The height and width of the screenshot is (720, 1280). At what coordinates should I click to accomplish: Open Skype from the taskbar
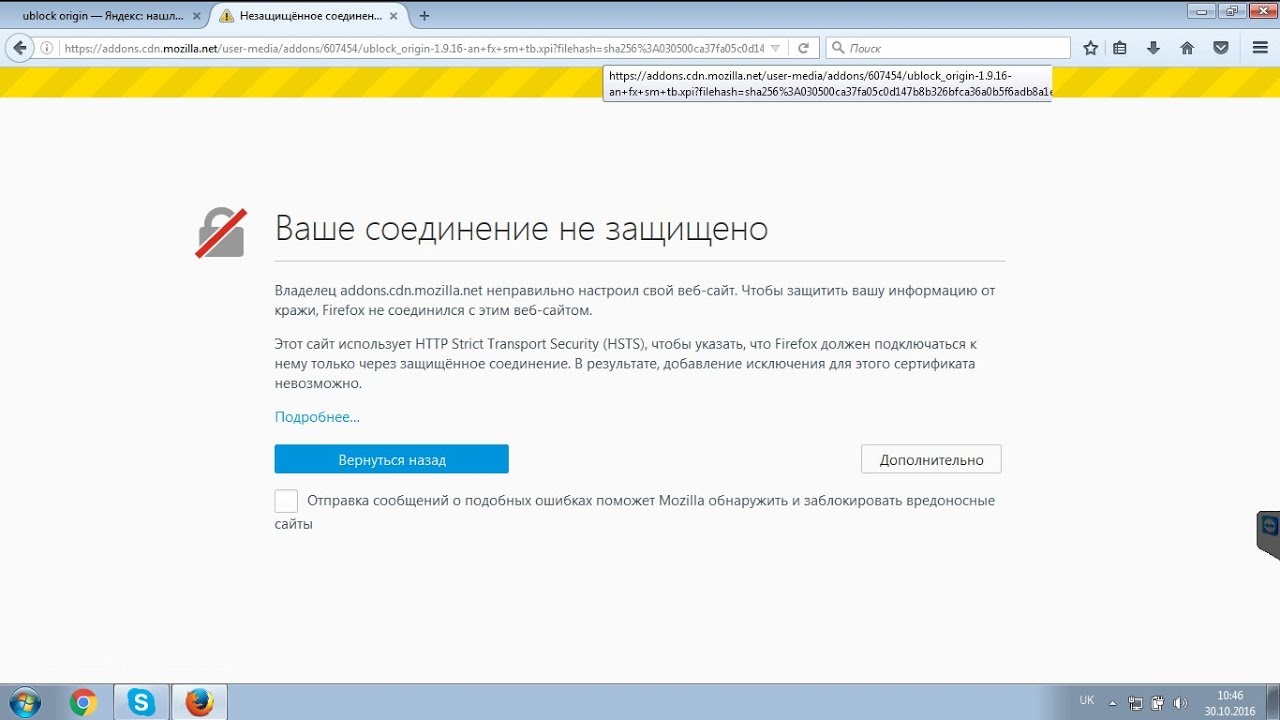(x=141, y=703)
